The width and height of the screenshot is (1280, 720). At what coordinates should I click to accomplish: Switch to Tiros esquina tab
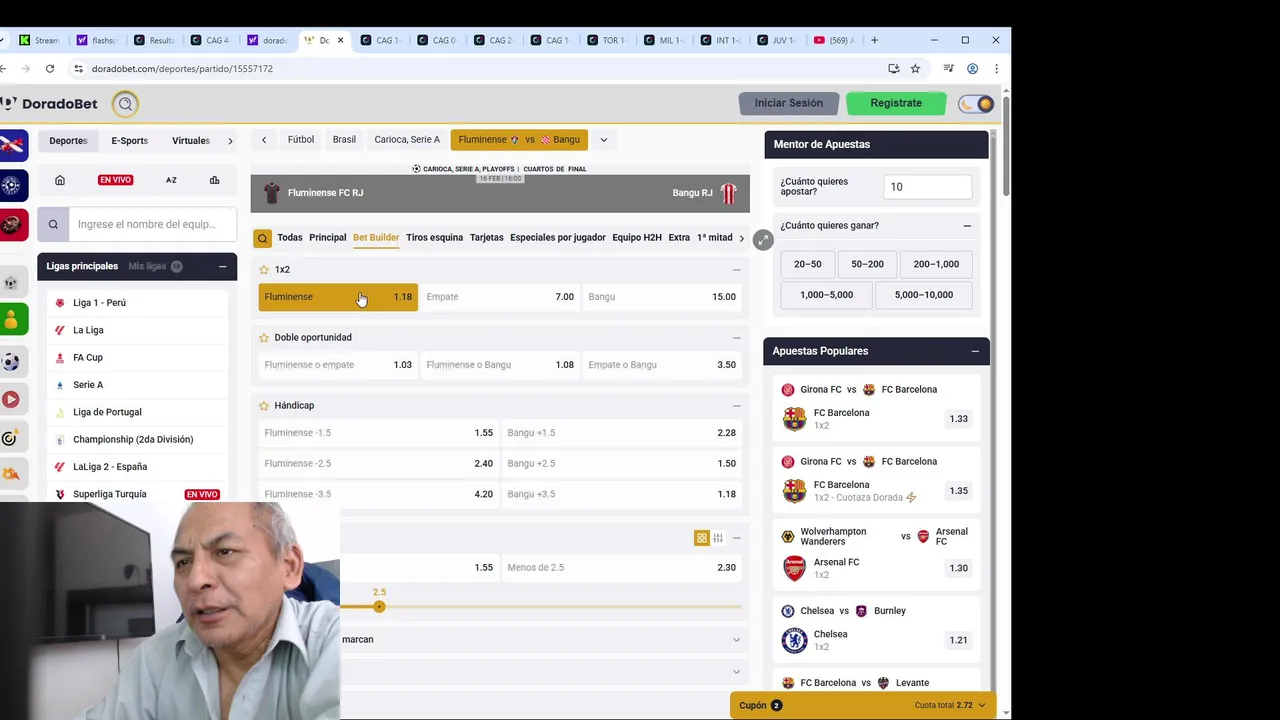click(x=434, y=238)
